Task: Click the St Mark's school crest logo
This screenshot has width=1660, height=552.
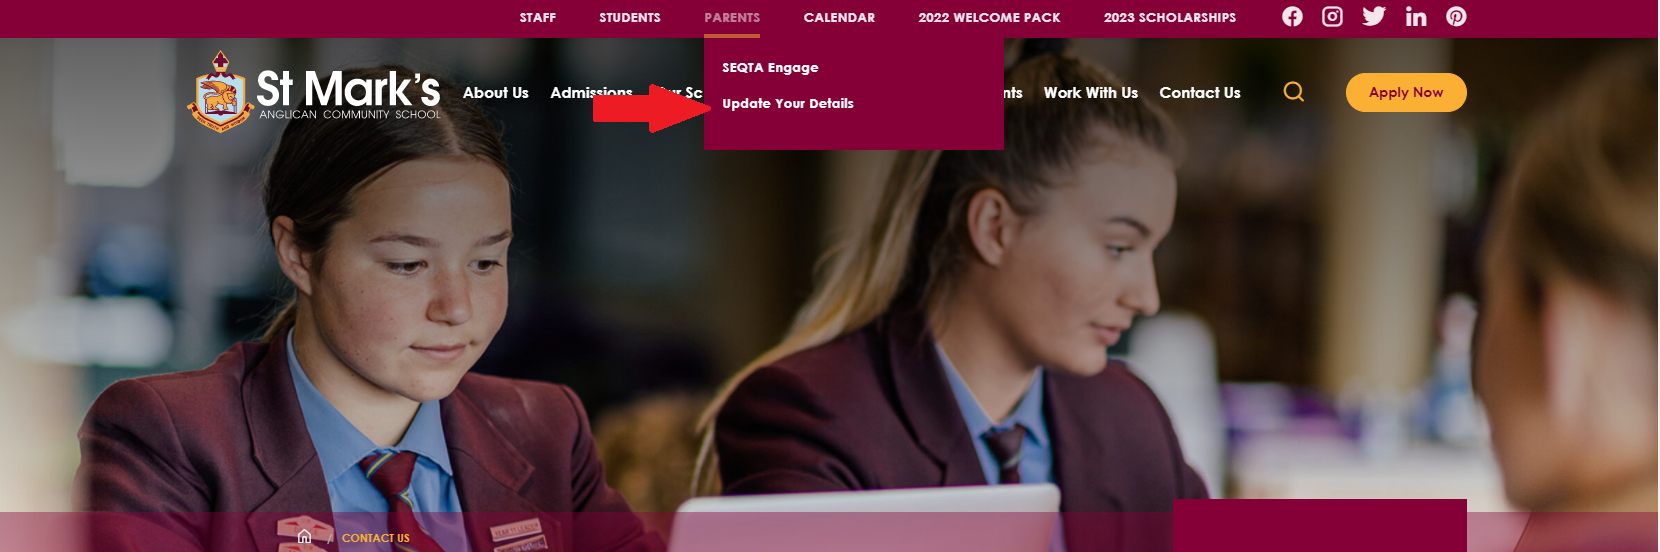Action: click(x=220, y=92)
